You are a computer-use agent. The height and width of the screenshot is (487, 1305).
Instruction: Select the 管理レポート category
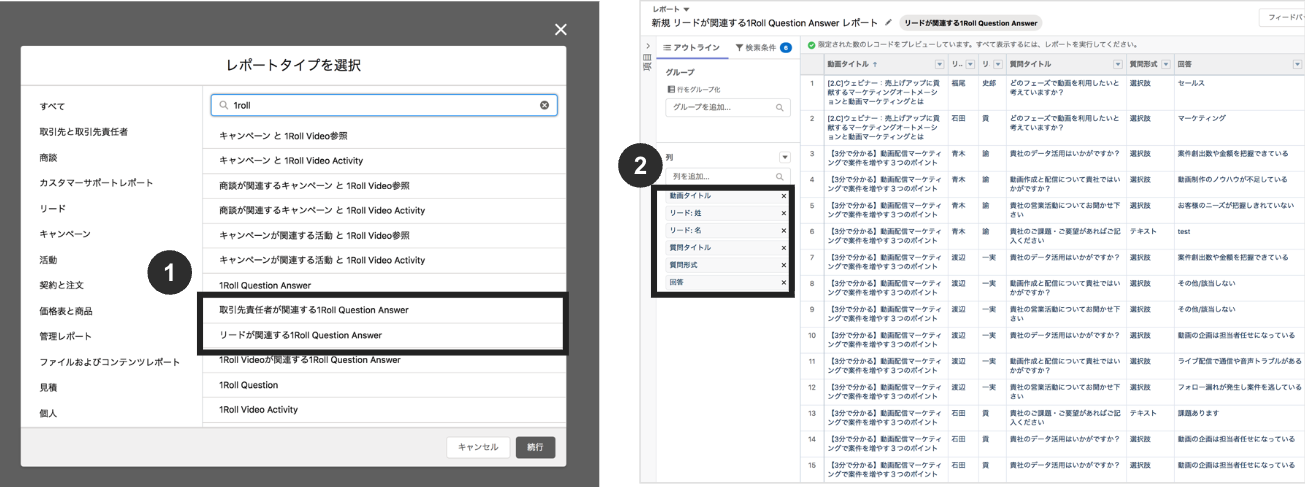pos(65,336)
